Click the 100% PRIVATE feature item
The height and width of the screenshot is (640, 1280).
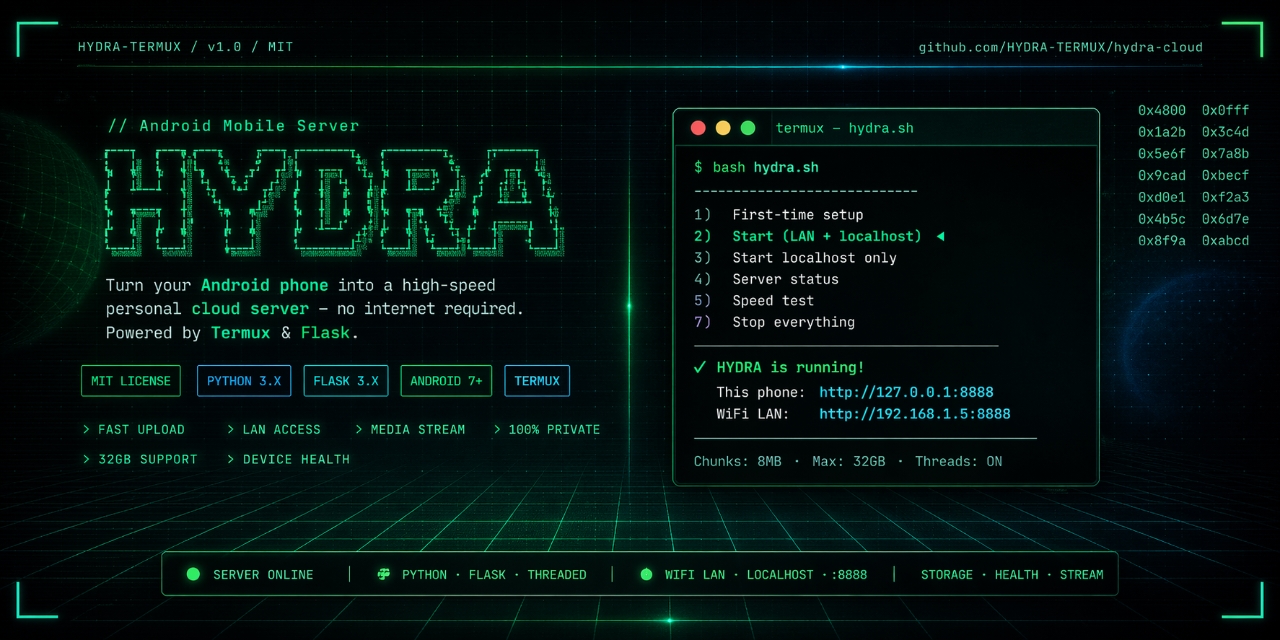pyautogui.click(x=547, y=429)
